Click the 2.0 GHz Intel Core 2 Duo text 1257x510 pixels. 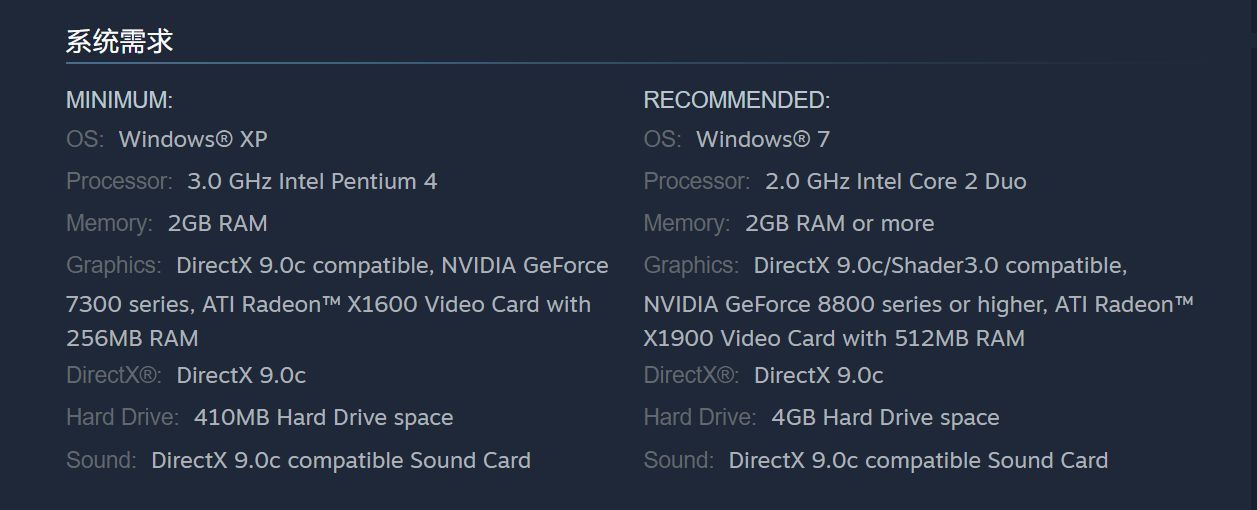(895, 181)
